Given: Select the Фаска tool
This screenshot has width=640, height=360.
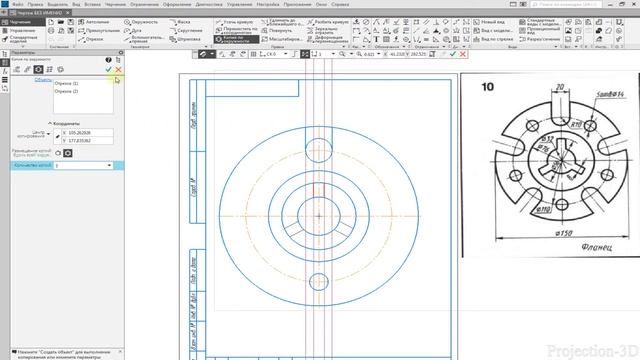Looking at the screenshot, I should [x=180, y=22].
